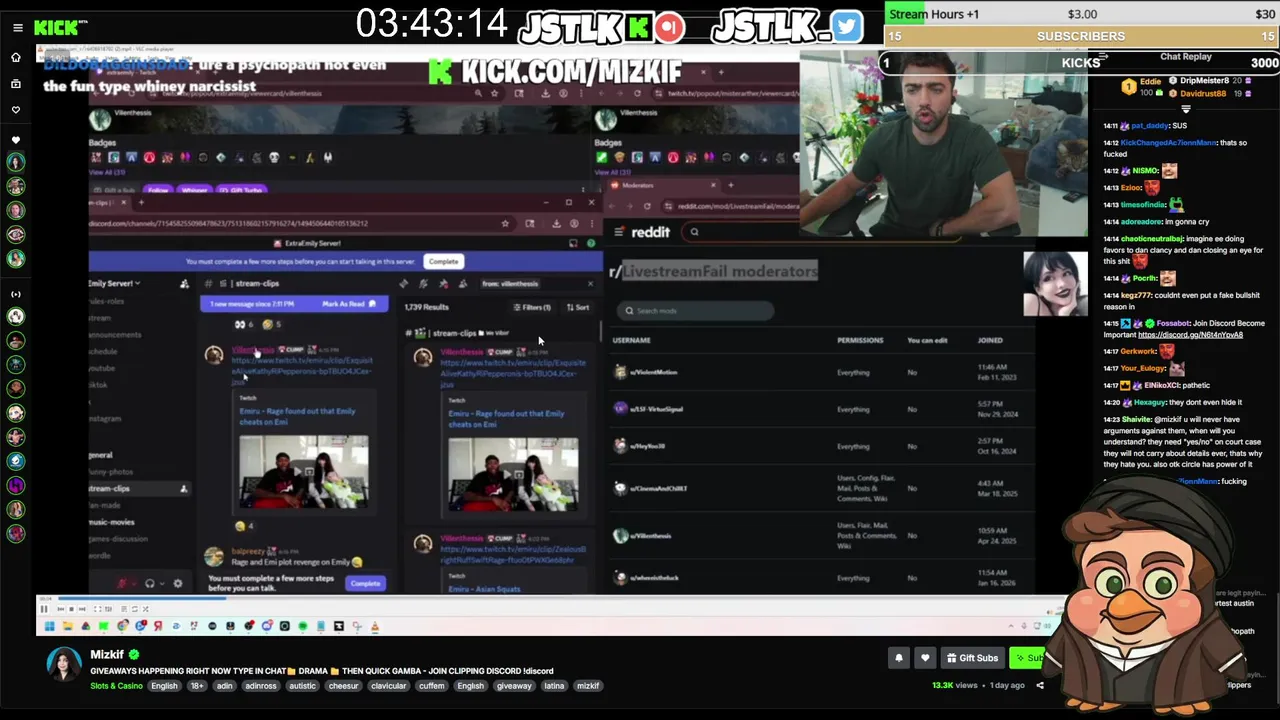Expand the Emily Server name dropdown
The width and height of the screenshot is (1280, 720).
pos(114,284)
